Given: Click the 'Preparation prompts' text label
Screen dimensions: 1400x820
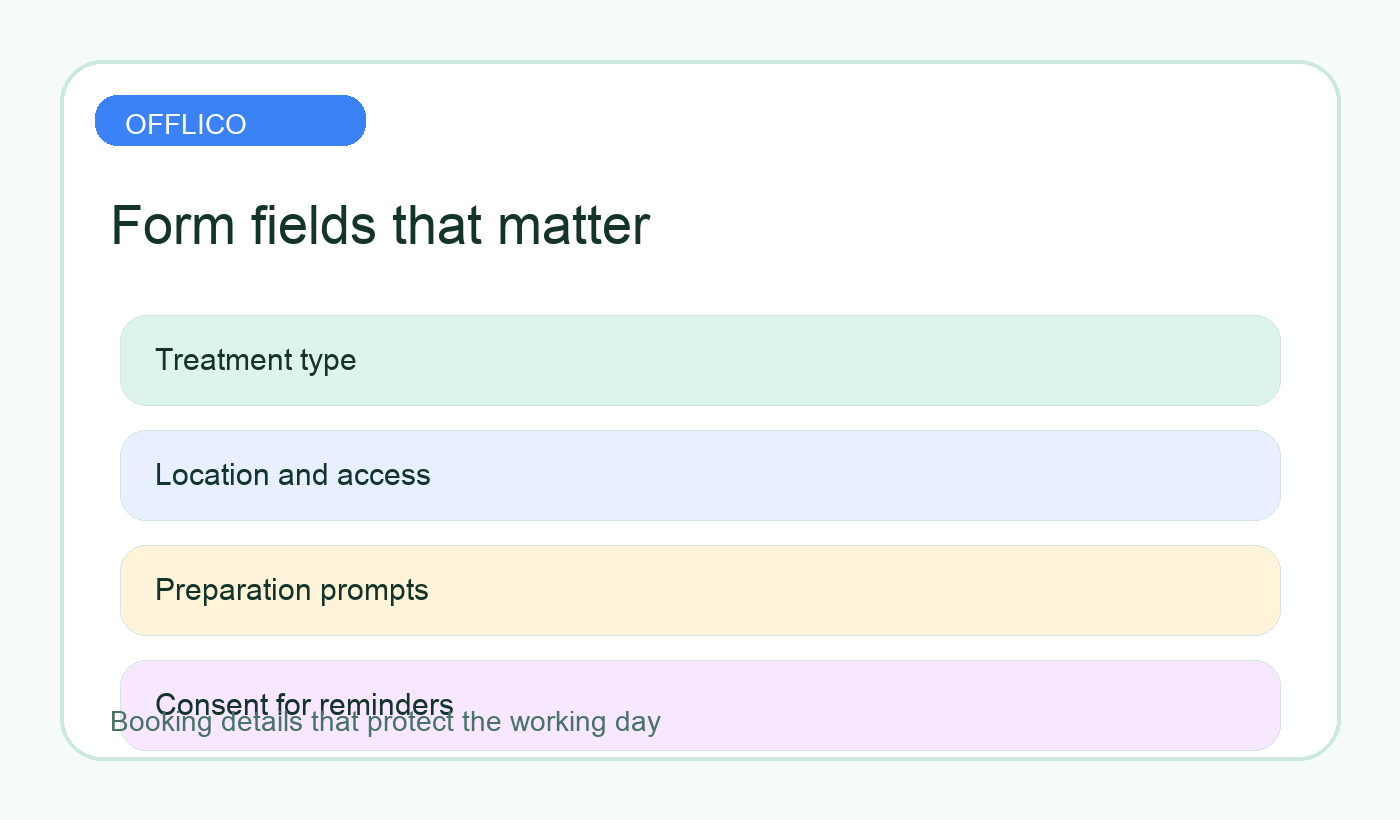Looking at the screenshot, I should click(292, 590).
